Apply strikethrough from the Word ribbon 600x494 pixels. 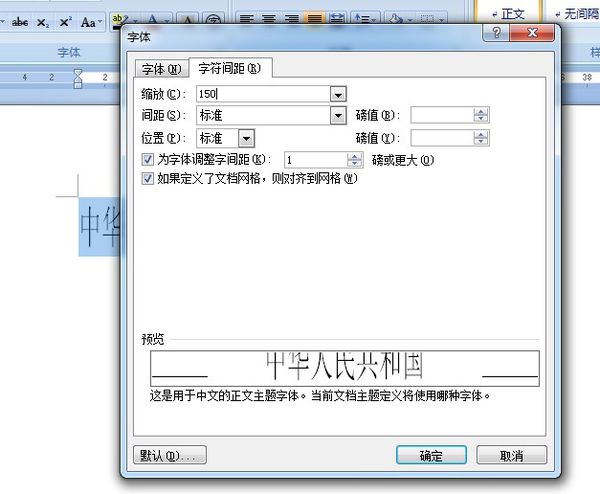click(20, 22)
